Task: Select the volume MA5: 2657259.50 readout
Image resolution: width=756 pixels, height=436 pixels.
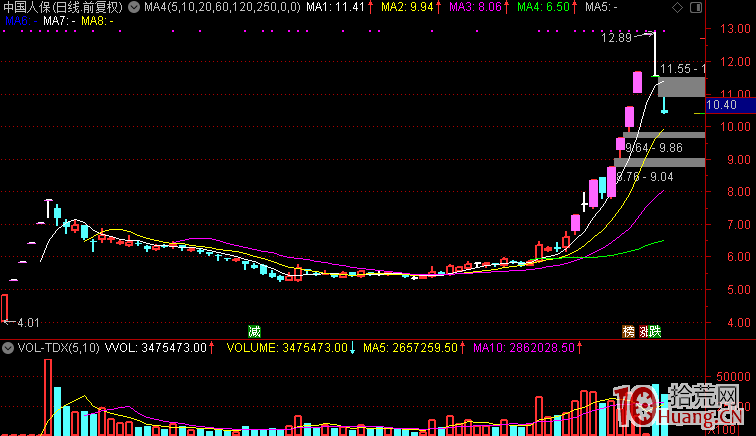Action: coord(410,348)
